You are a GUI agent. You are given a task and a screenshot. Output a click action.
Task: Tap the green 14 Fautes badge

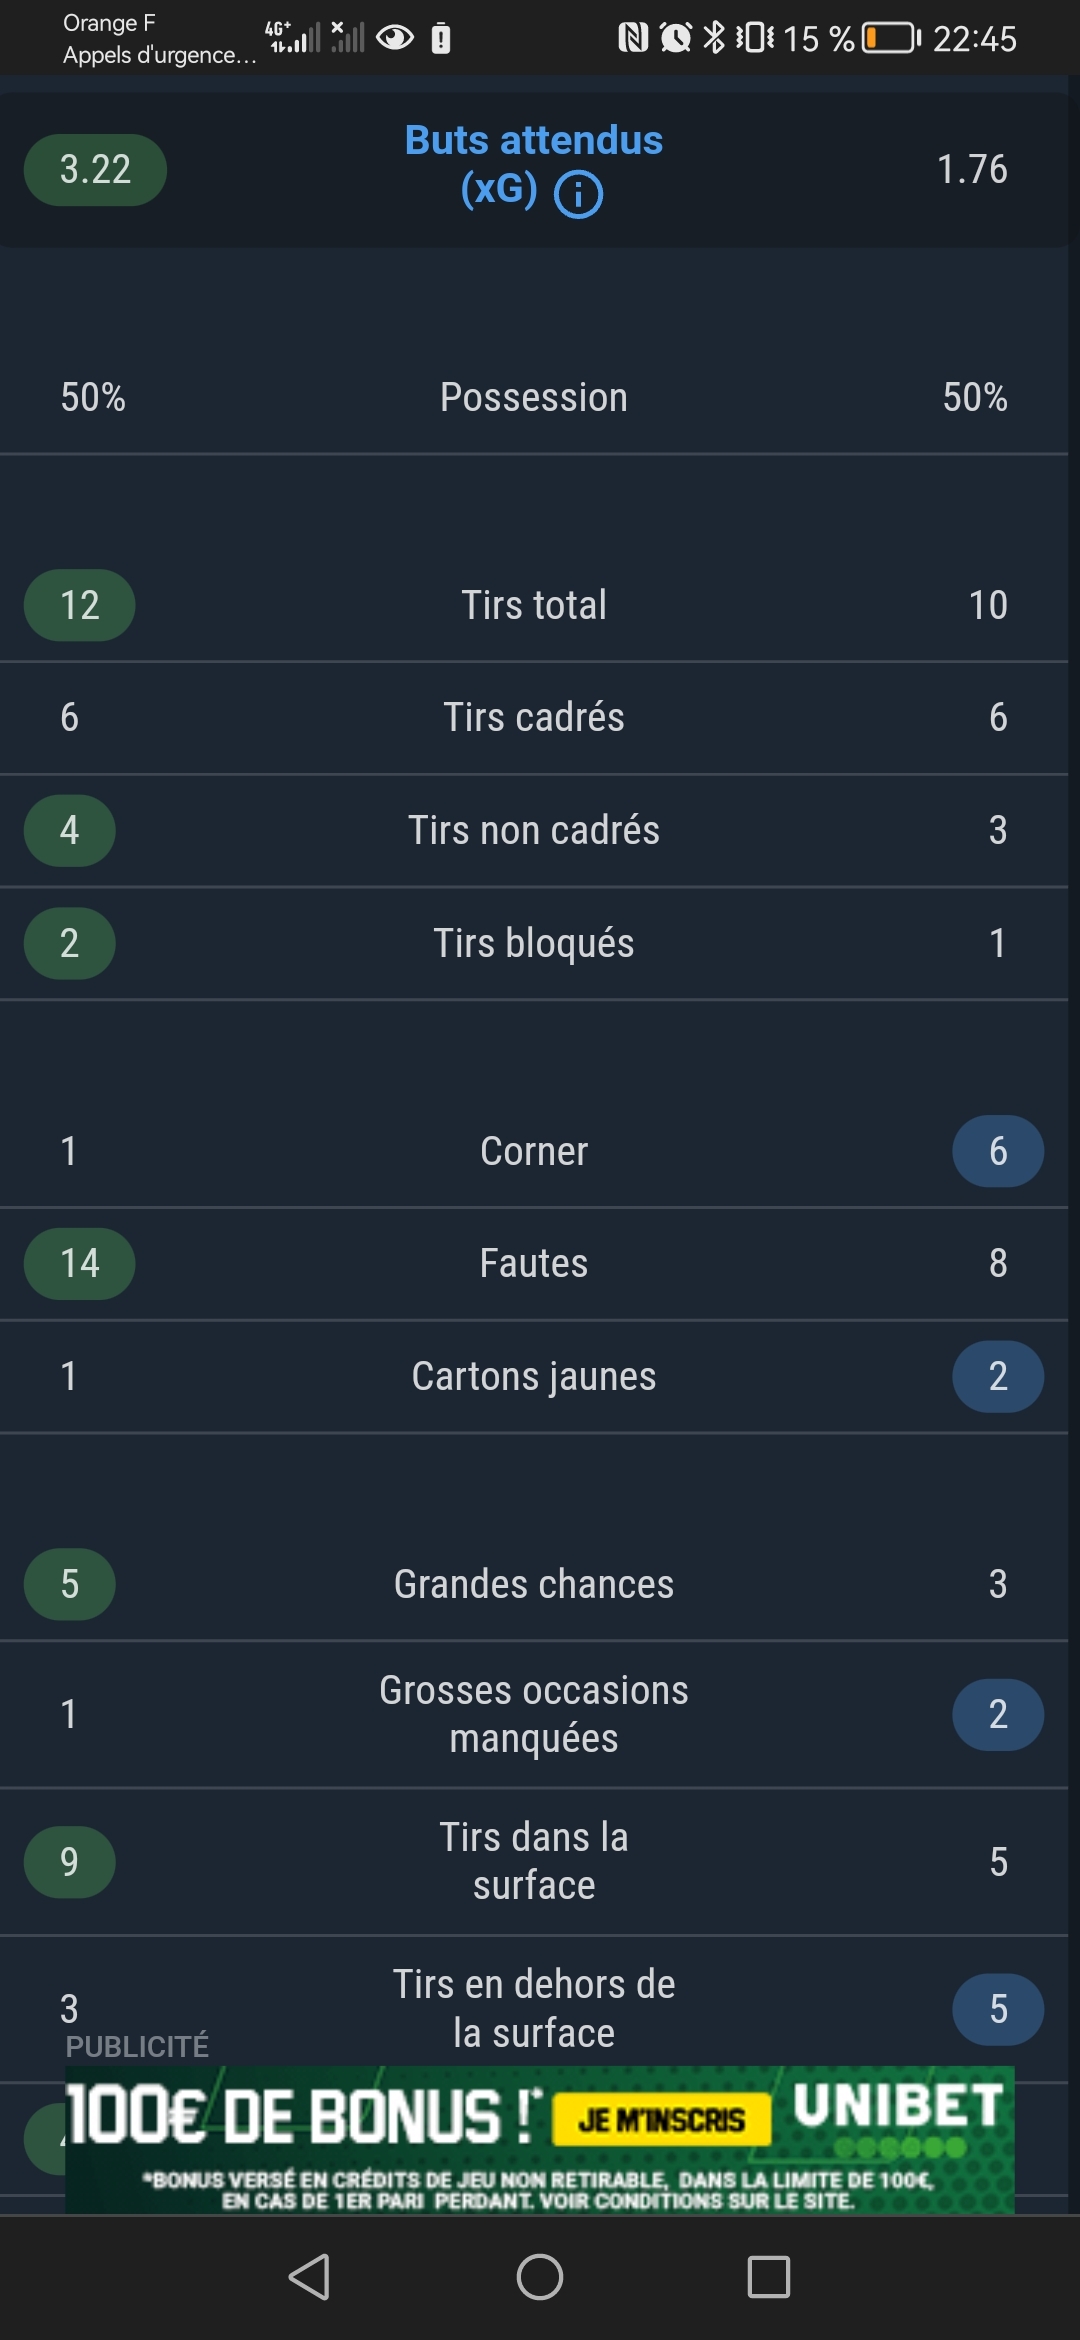[80, 1263]
